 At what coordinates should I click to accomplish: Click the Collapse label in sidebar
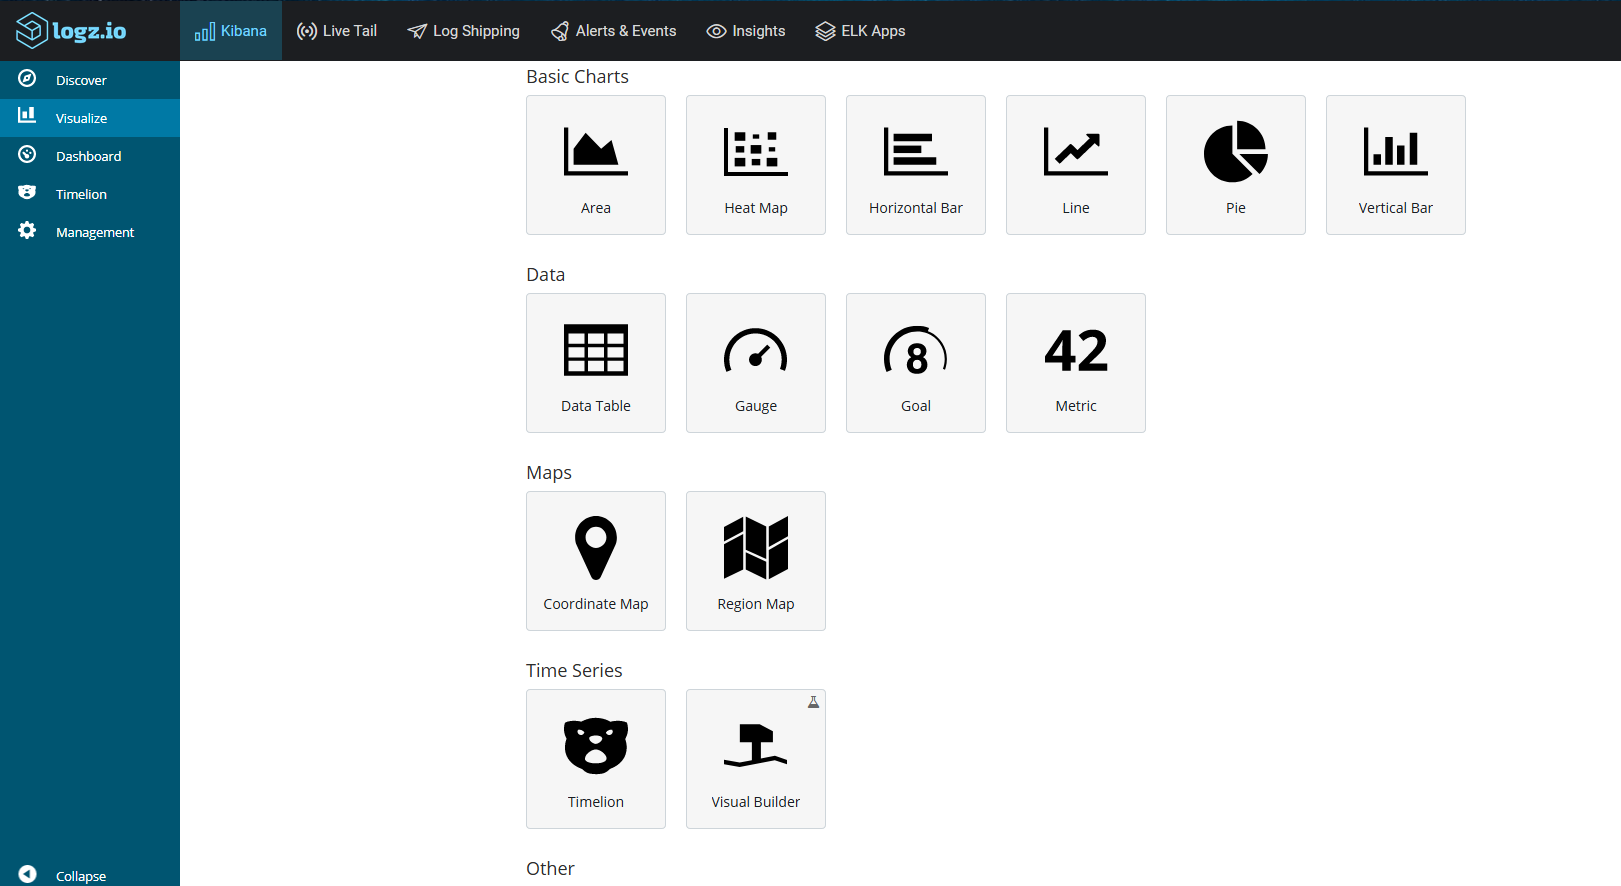[x=81, y=876]
